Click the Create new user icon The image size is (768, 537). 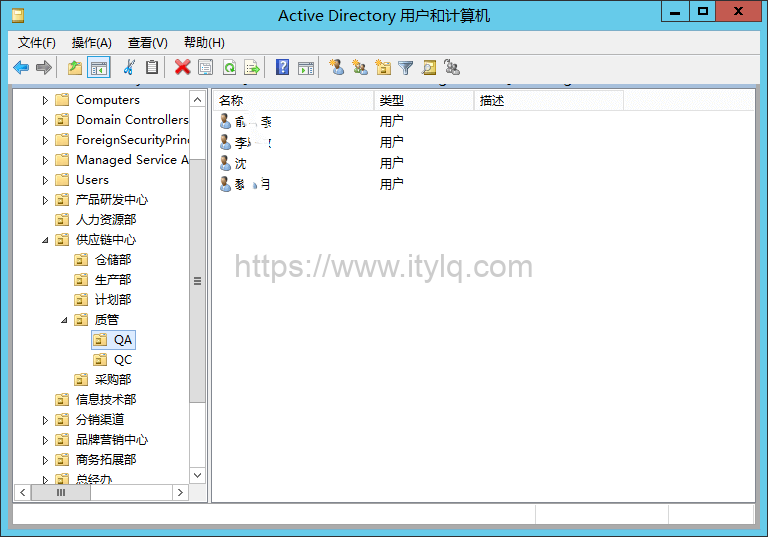336,67
